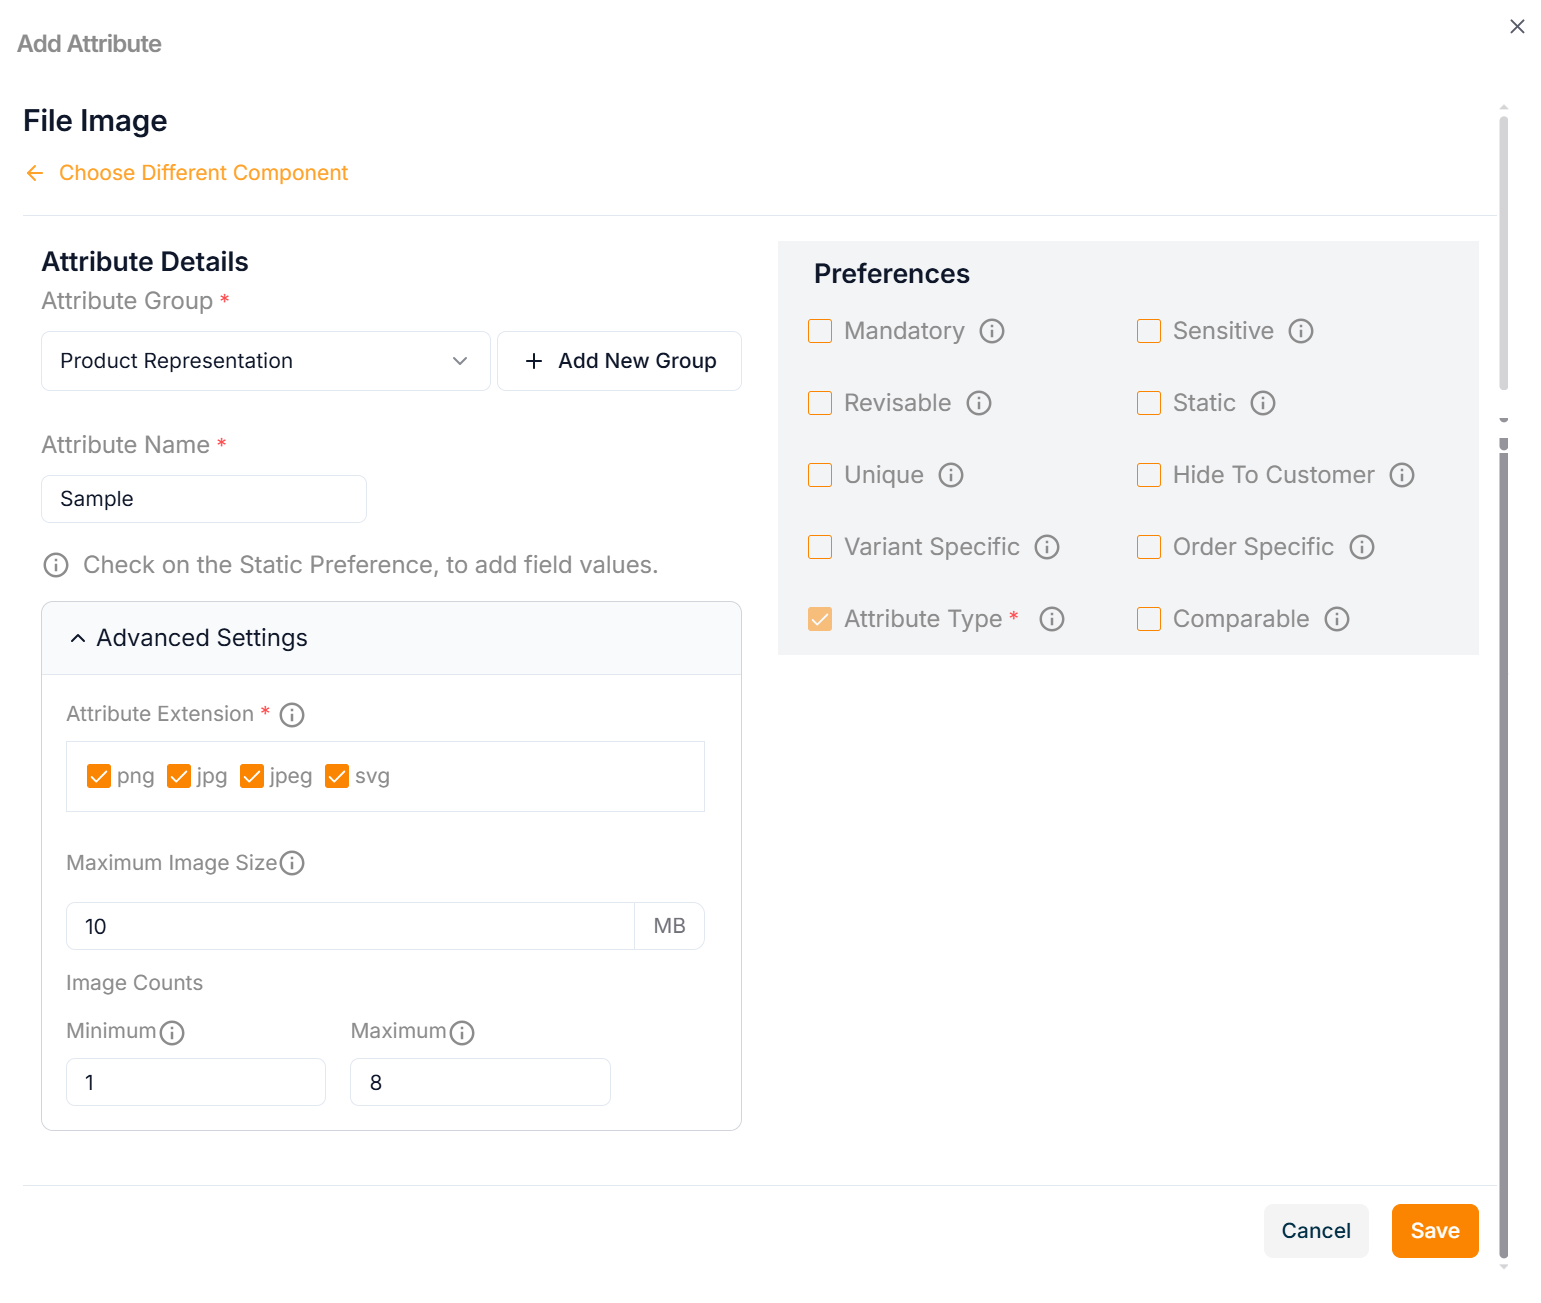Click the info icon beside Variant Specific
1541x1303 pixels.
click(x=1046, y=547)
